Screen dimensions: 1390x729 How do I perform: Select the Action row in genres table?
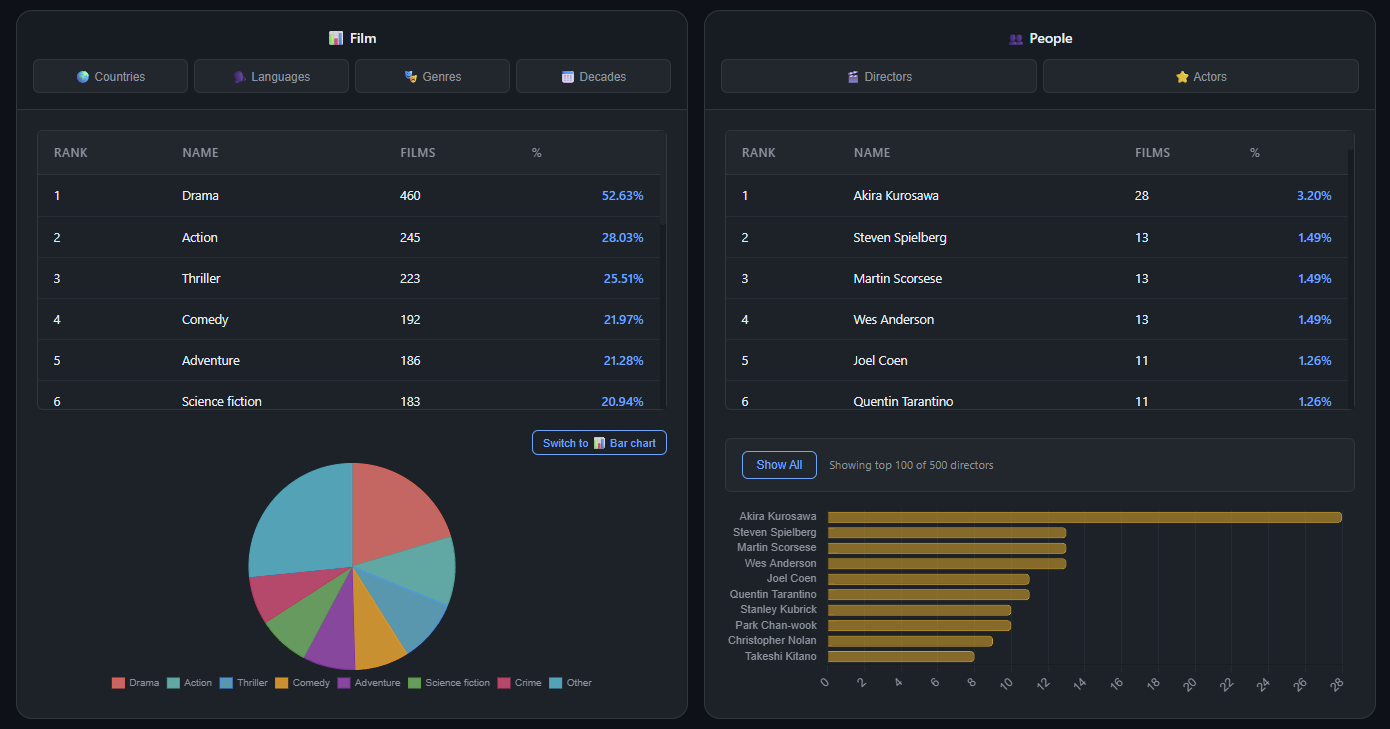[x=349, y=237]
